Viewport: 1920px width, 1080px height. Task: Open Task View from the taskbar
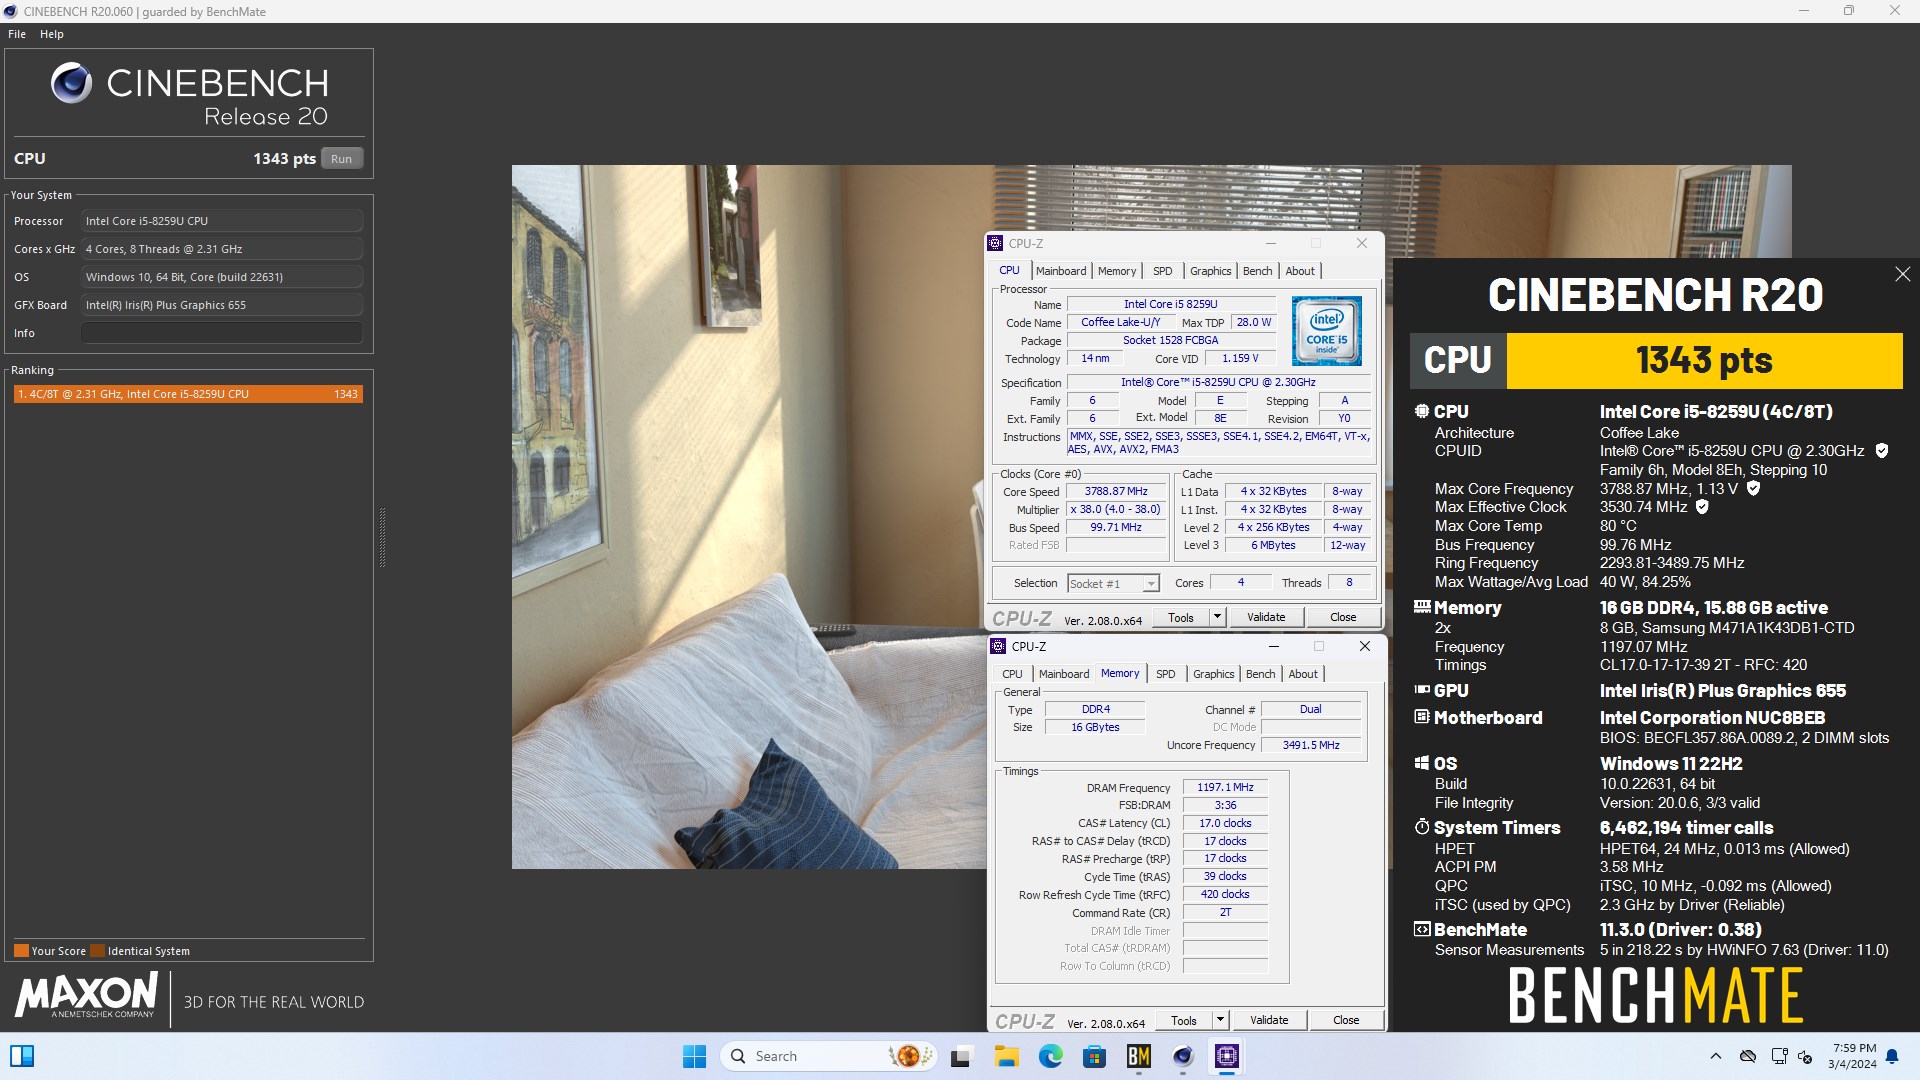pyautogui.click(x=961, y=1056)
